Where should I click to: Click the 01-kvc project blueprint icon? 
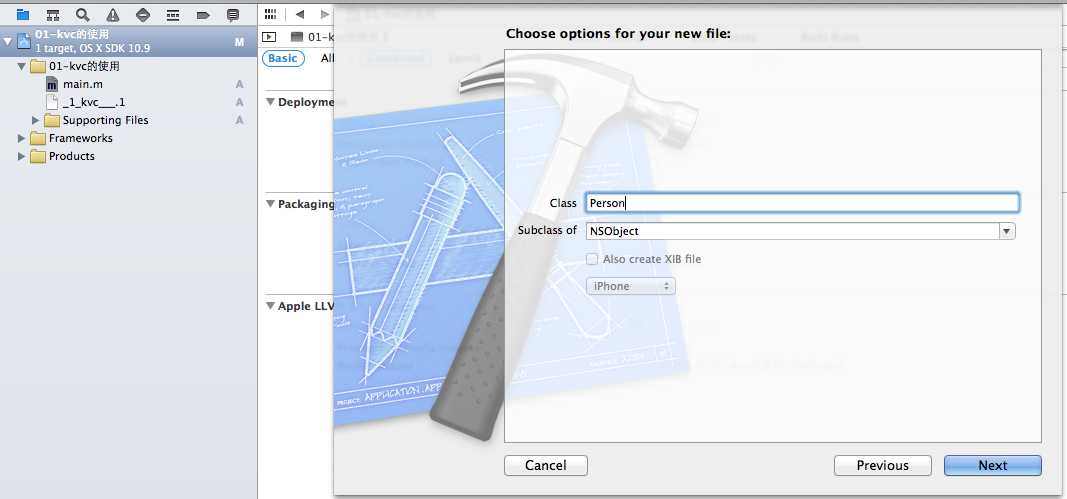[24, 41]
